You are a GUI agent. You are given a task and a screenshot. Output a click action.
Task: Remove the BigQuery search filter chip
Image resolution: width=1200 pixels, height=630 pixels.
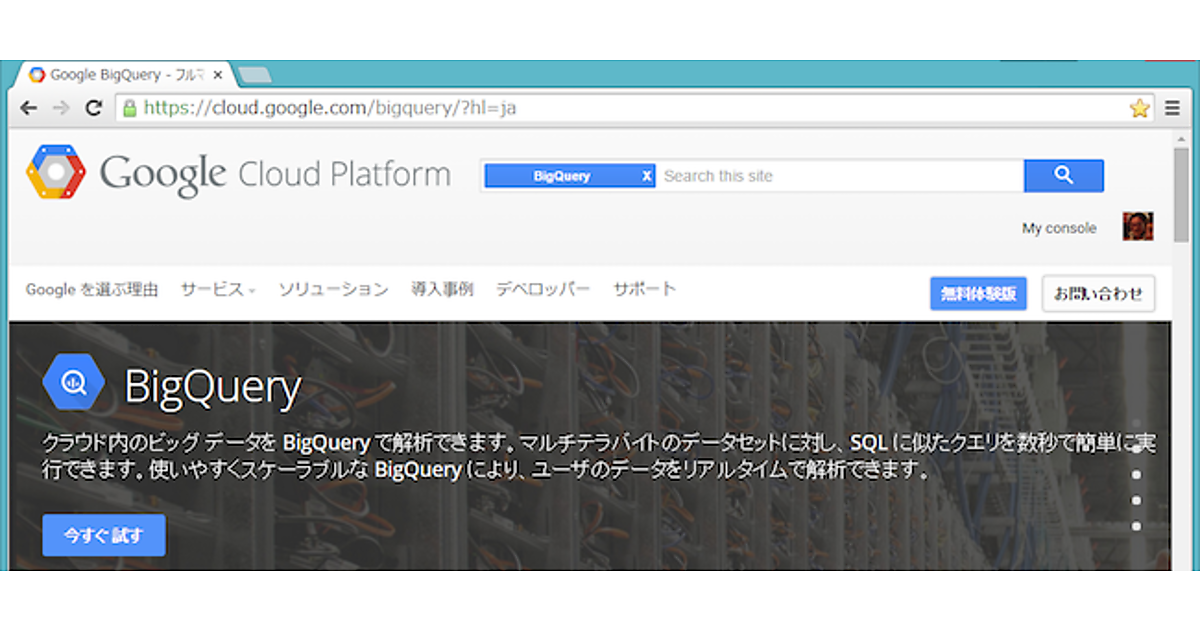click(646, 176)
